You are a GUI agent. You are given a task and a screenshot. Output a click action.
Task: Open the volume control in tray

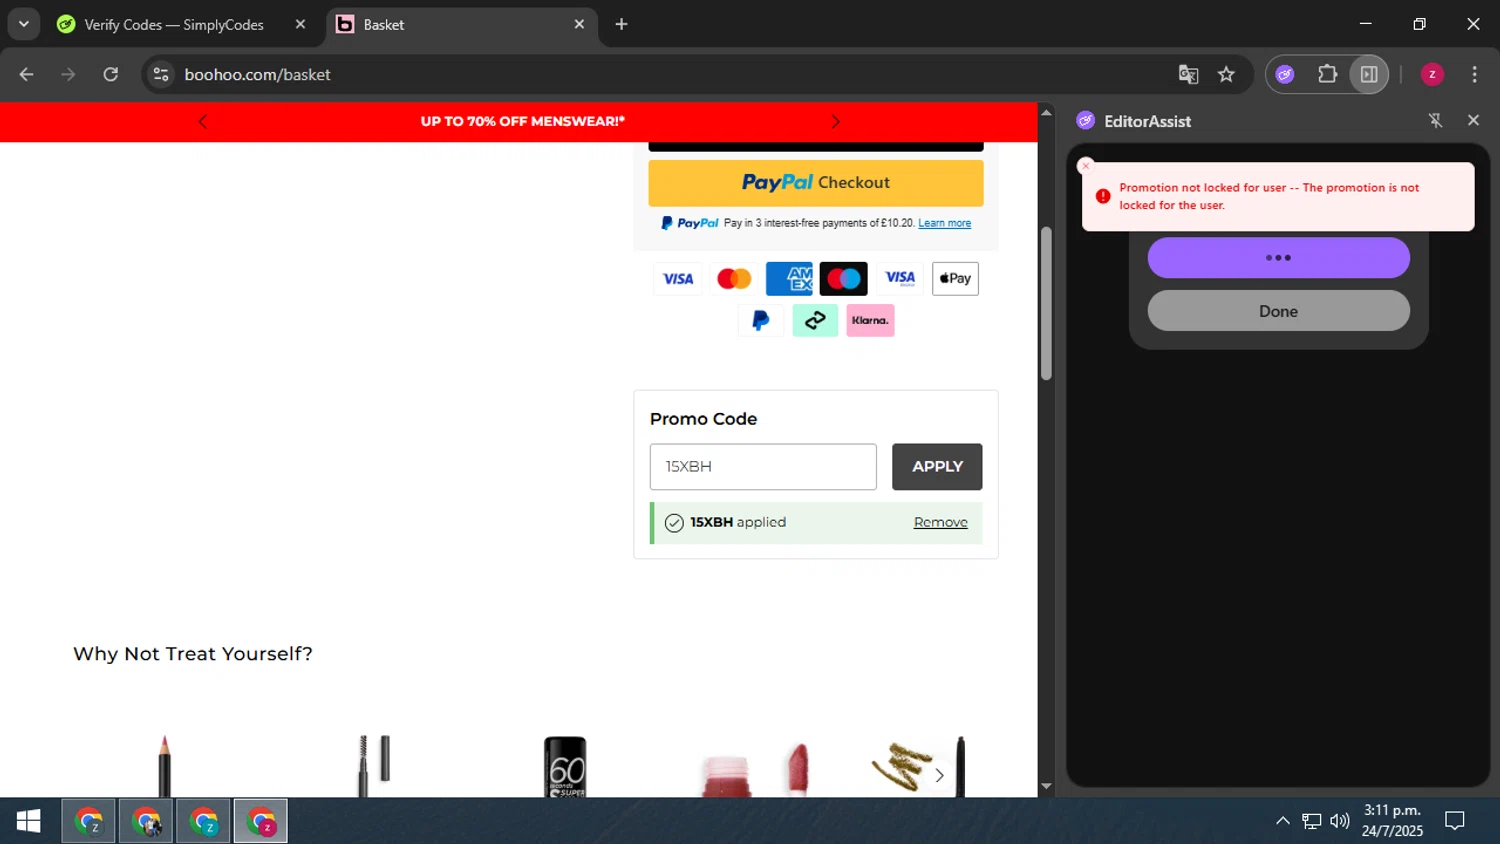tap(1340, 821)
